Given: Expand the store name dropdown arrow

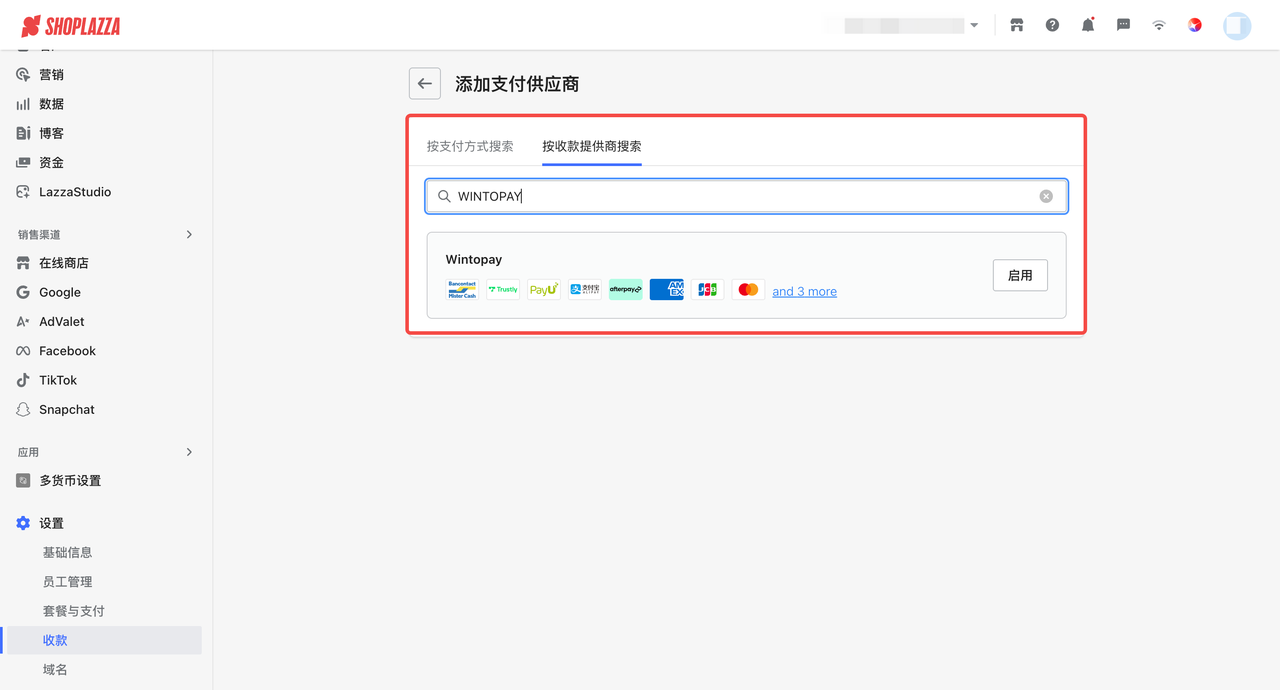Looking at the screenshot, I should 974,26.
